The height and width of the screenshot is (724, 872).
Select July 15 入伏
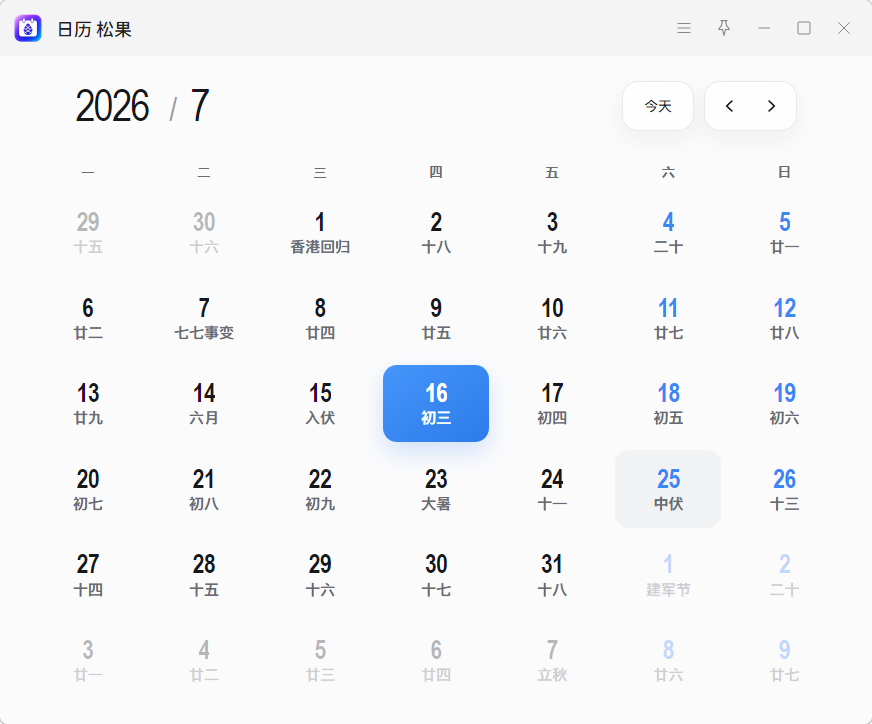tap(320, 404)
